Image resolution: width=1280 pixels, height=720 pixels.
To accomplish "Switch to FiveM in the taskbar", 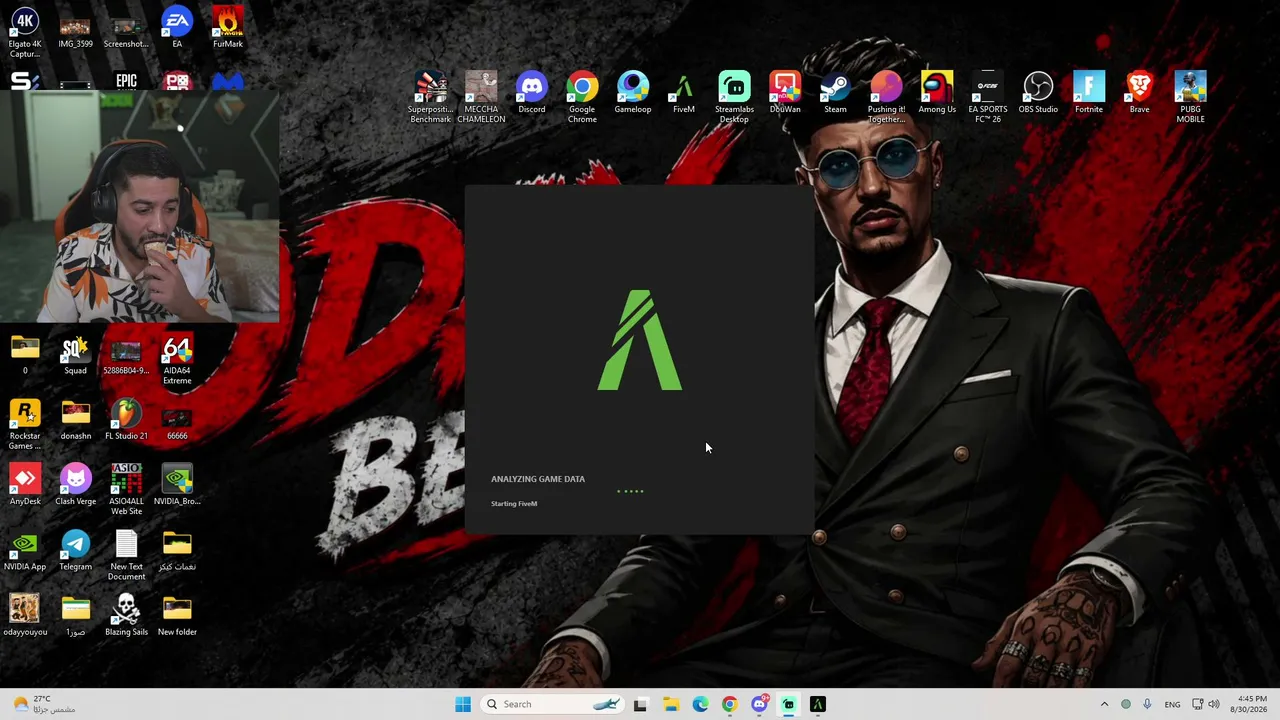I will [818, 704].
